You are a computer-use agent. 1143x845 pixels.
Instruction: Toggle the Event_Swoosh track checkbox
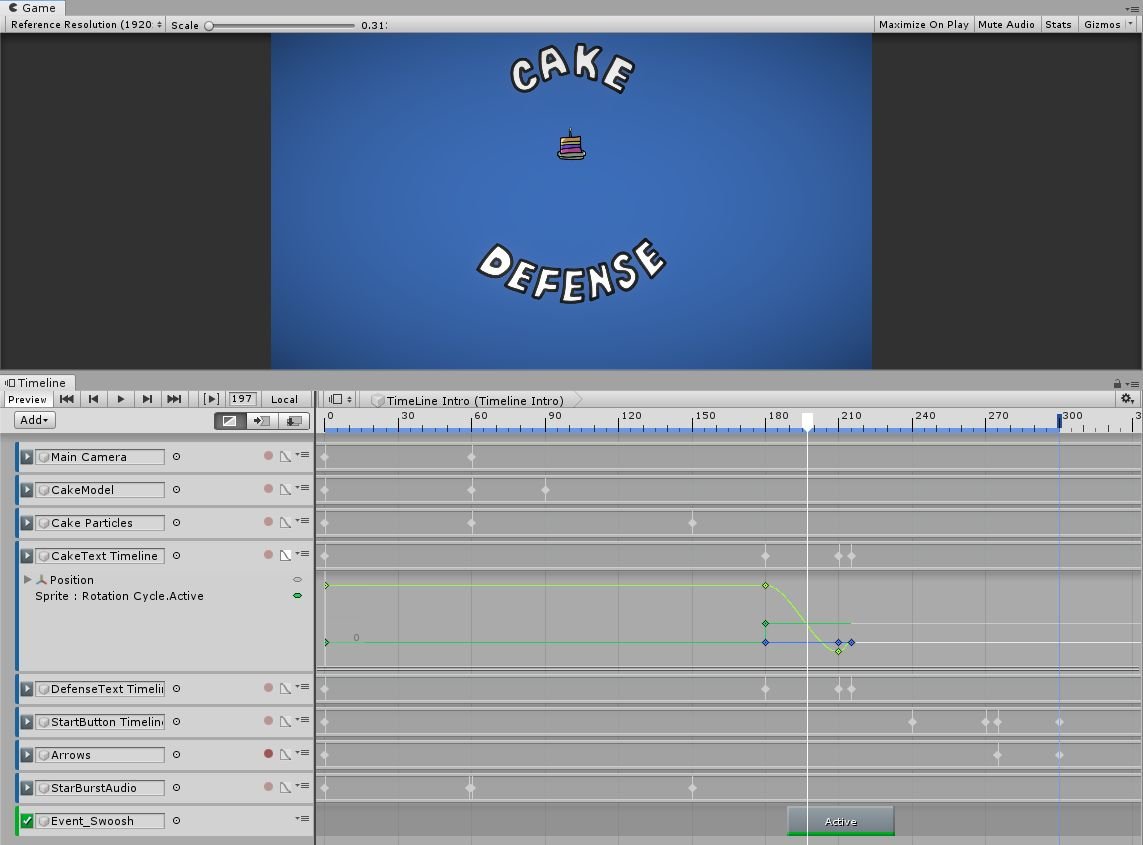click(x=26, y=820)
